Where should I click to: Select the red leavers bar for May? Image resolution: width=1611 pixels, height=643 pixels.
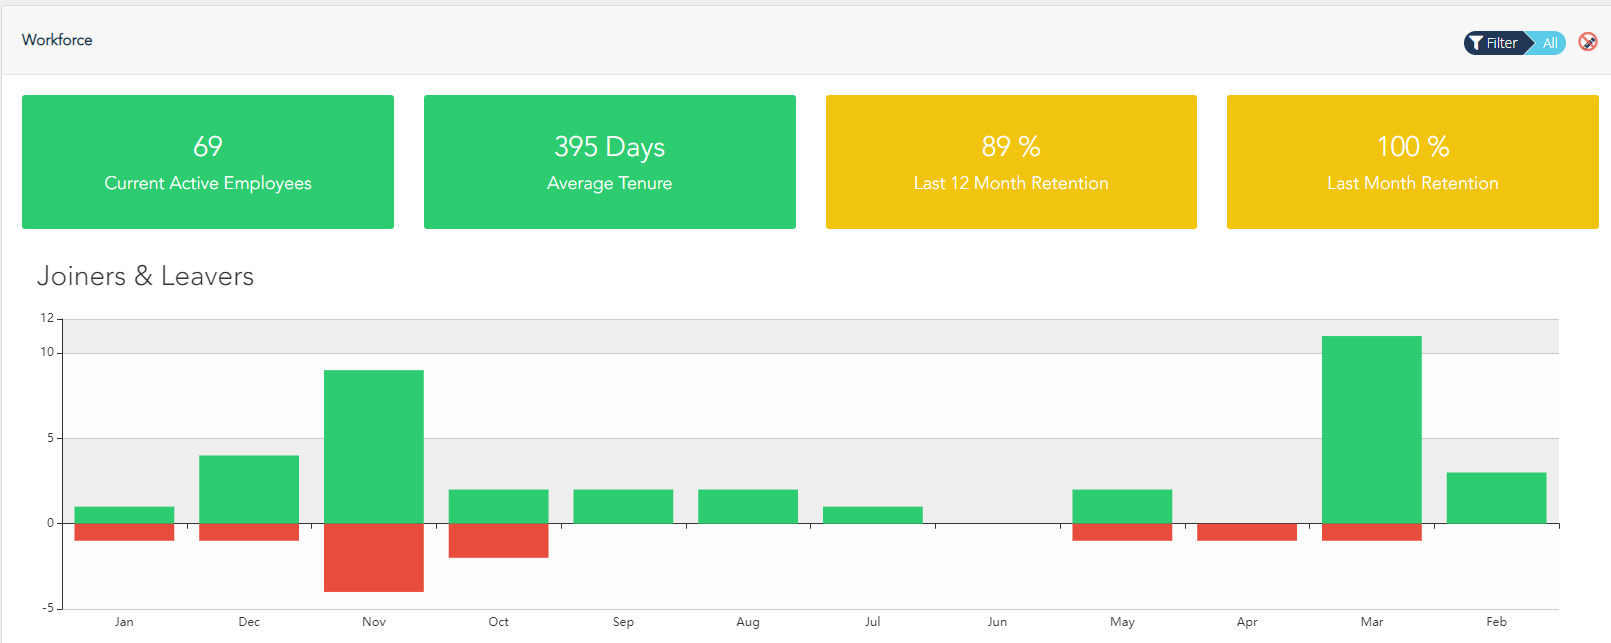click(1122, 532)
